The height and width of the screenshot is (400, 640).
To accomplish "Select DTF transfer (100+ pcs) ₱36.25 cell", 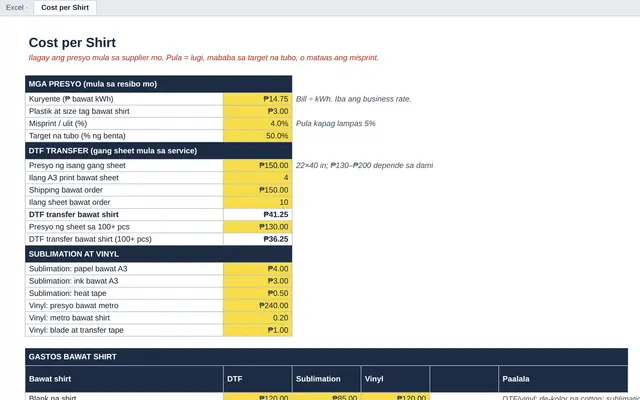I will [x=258, y=239].
